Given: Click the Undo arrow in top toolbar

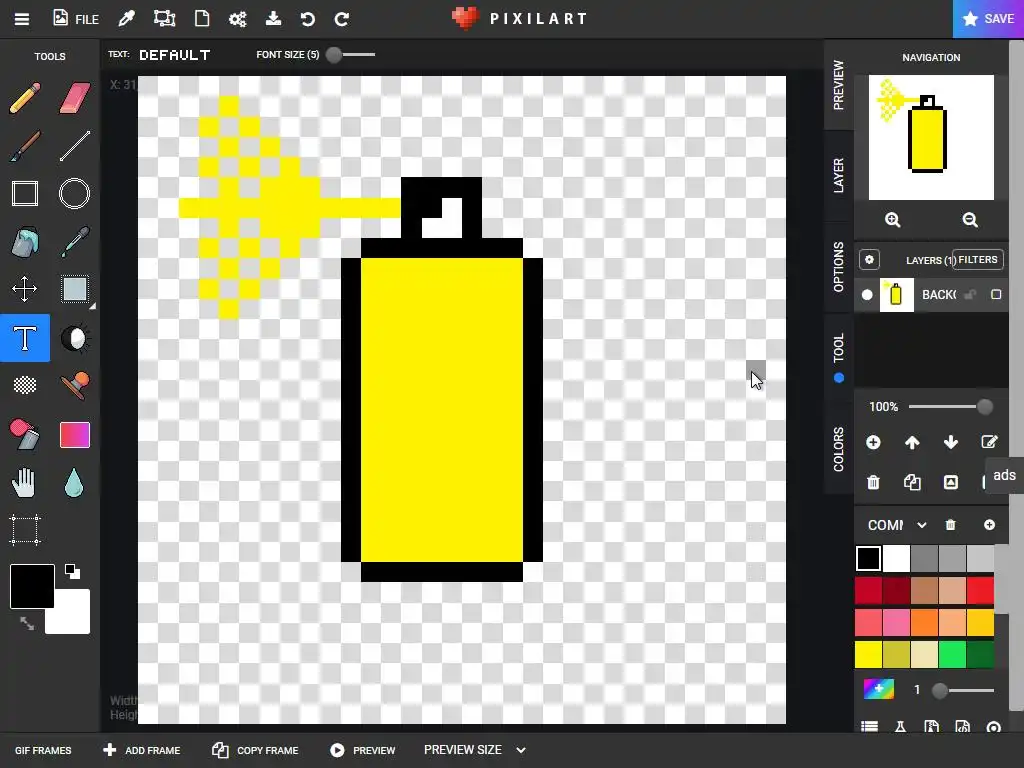Looking at the screenshot, I should pos(308,19).
